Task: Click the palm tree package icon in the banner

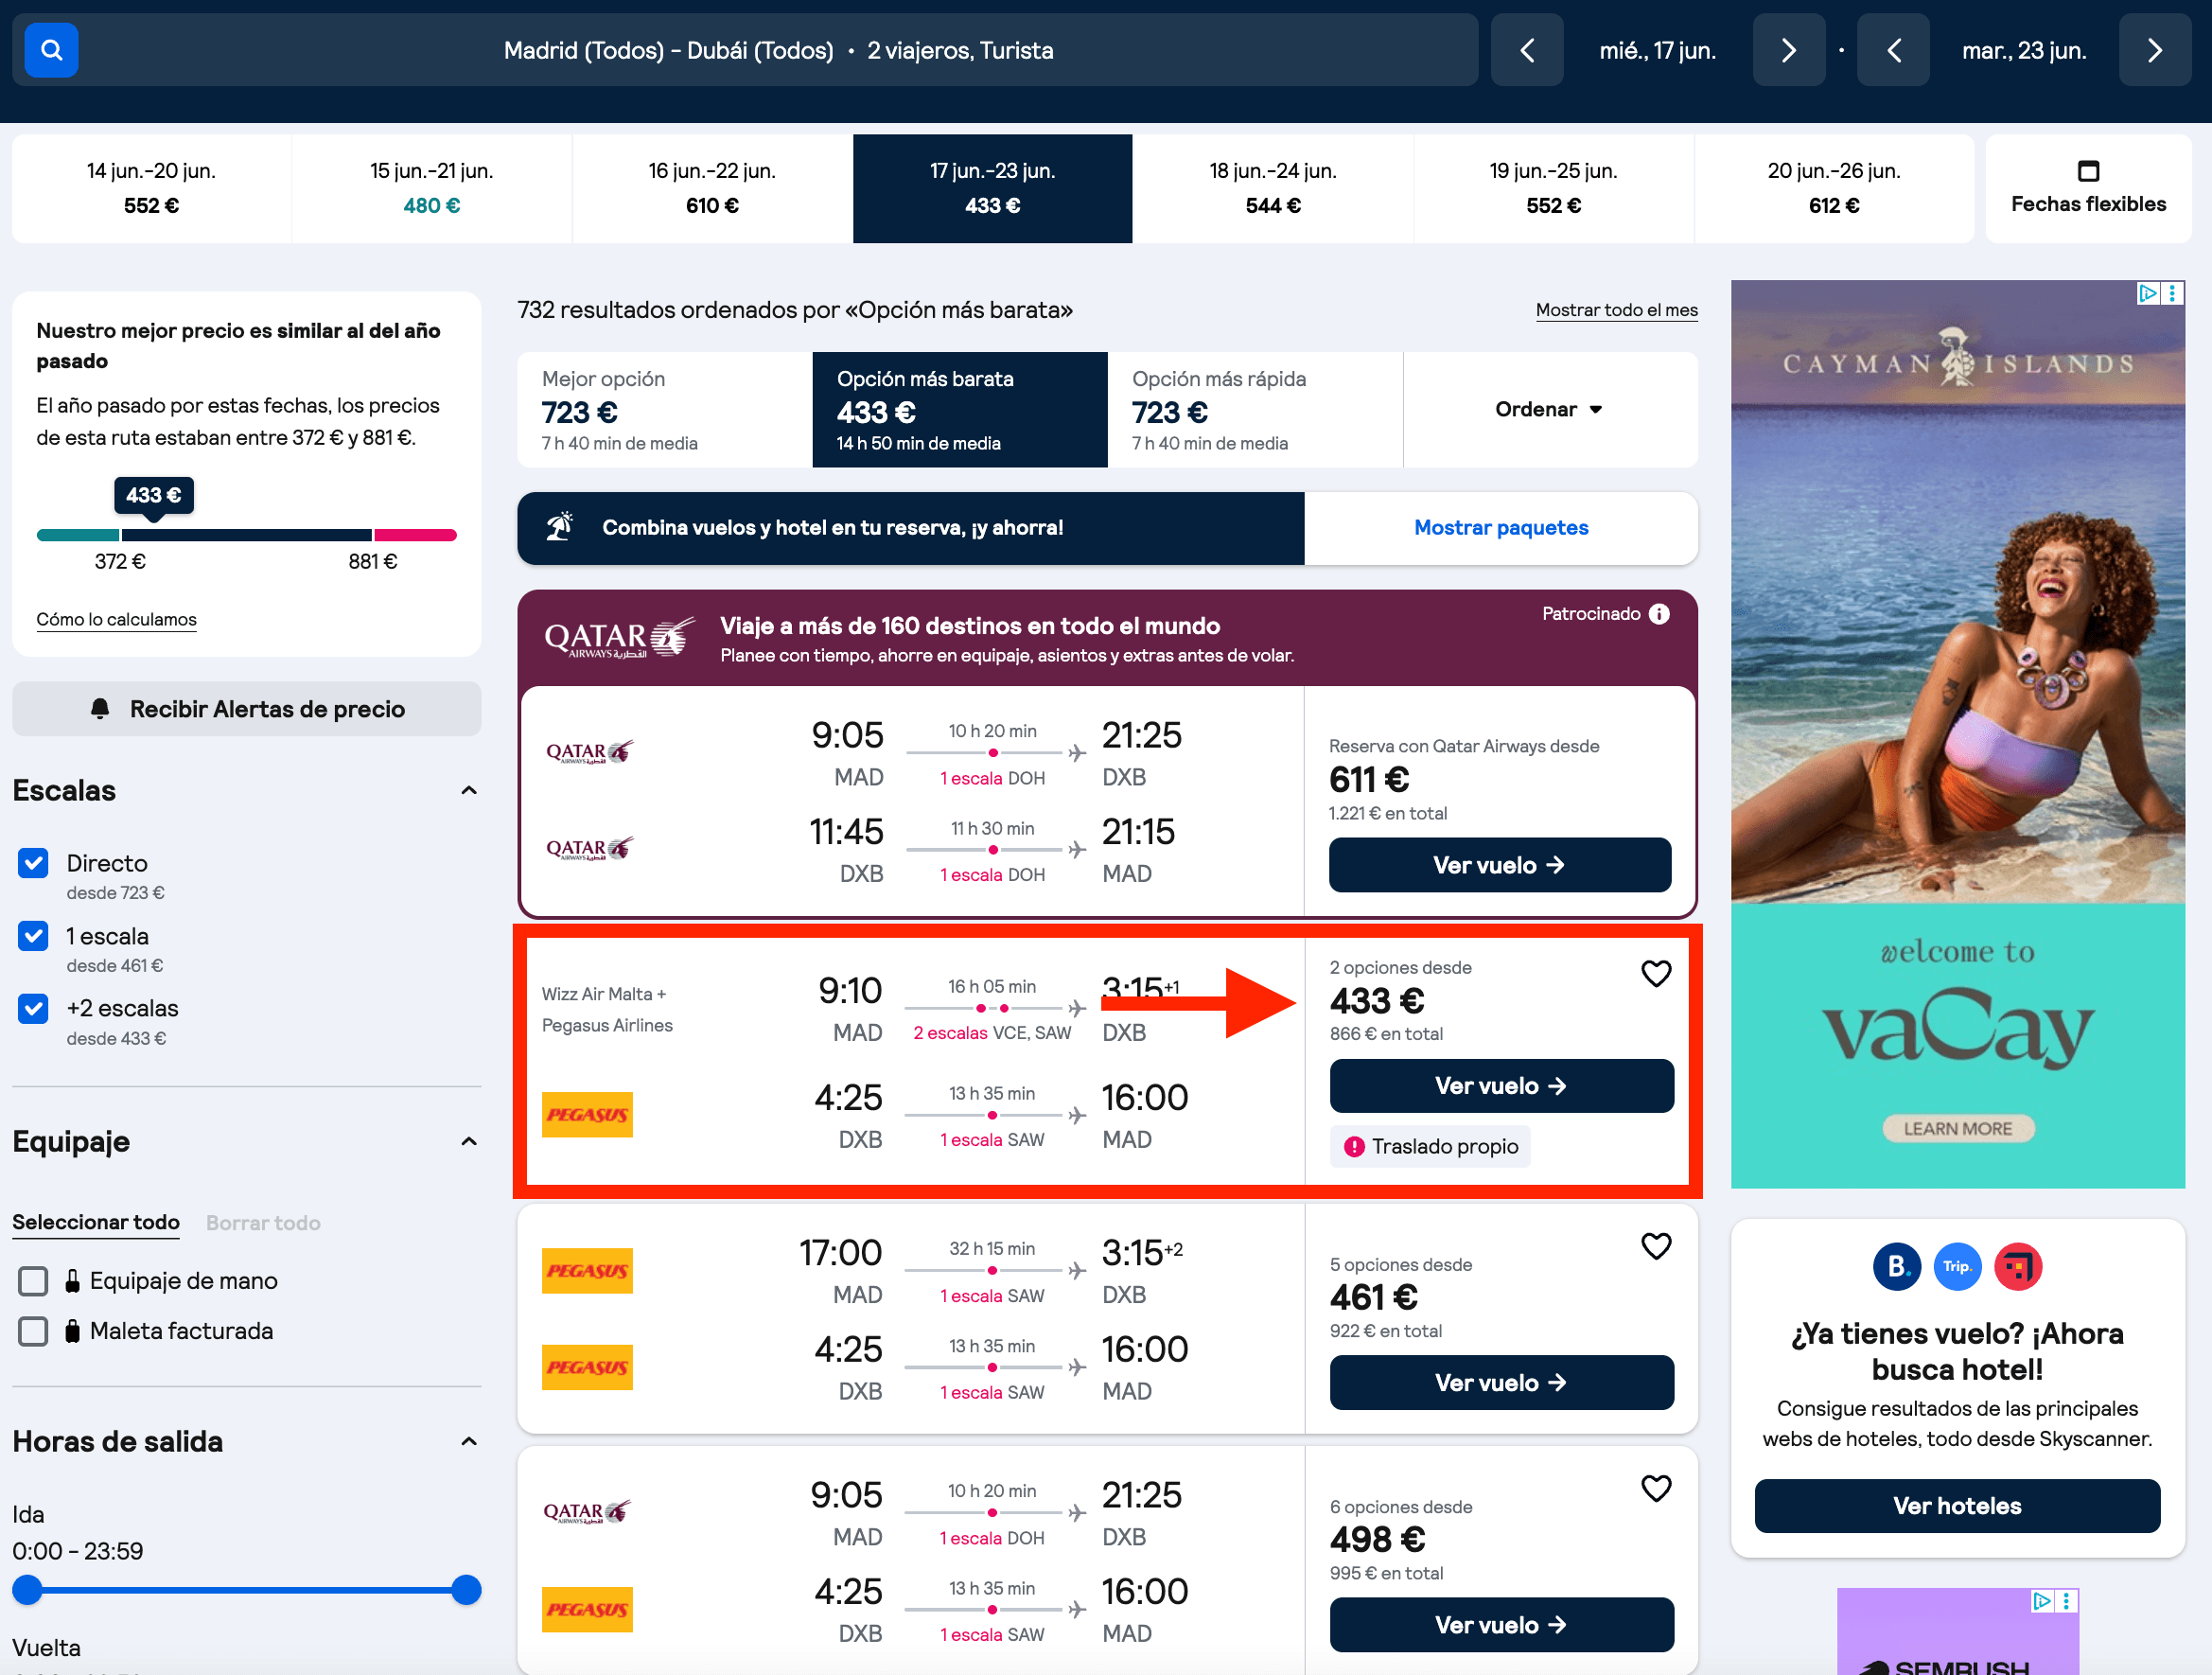Action: pyautogui.click(x=560, y=527)
